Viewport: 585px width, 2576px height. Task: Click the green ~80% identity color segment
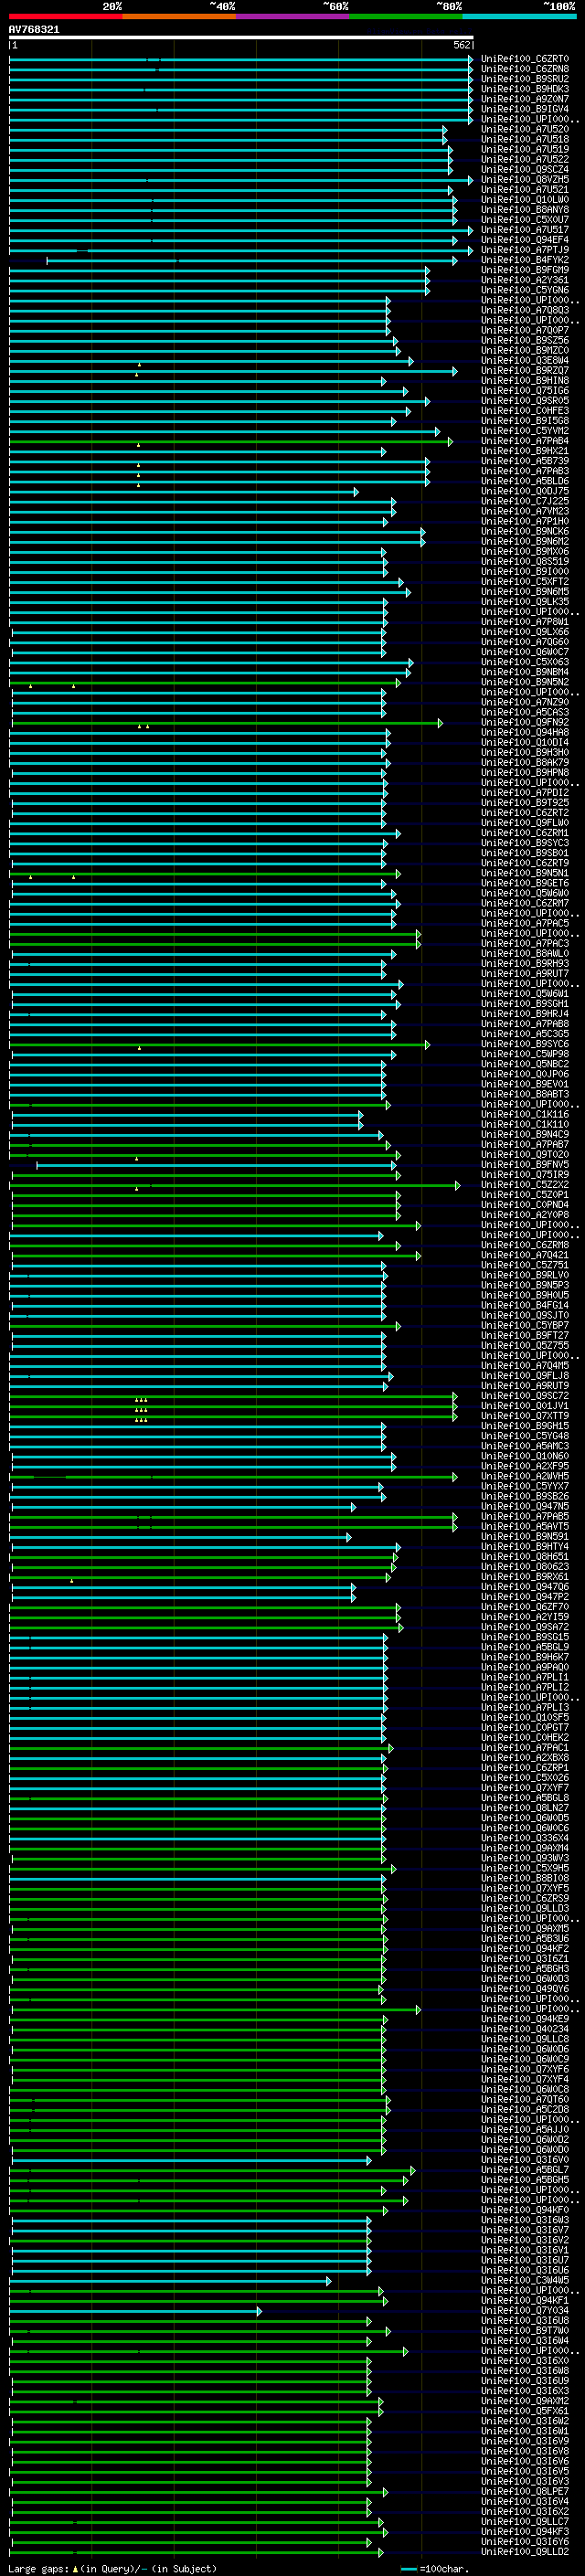(x=406, y=16)
